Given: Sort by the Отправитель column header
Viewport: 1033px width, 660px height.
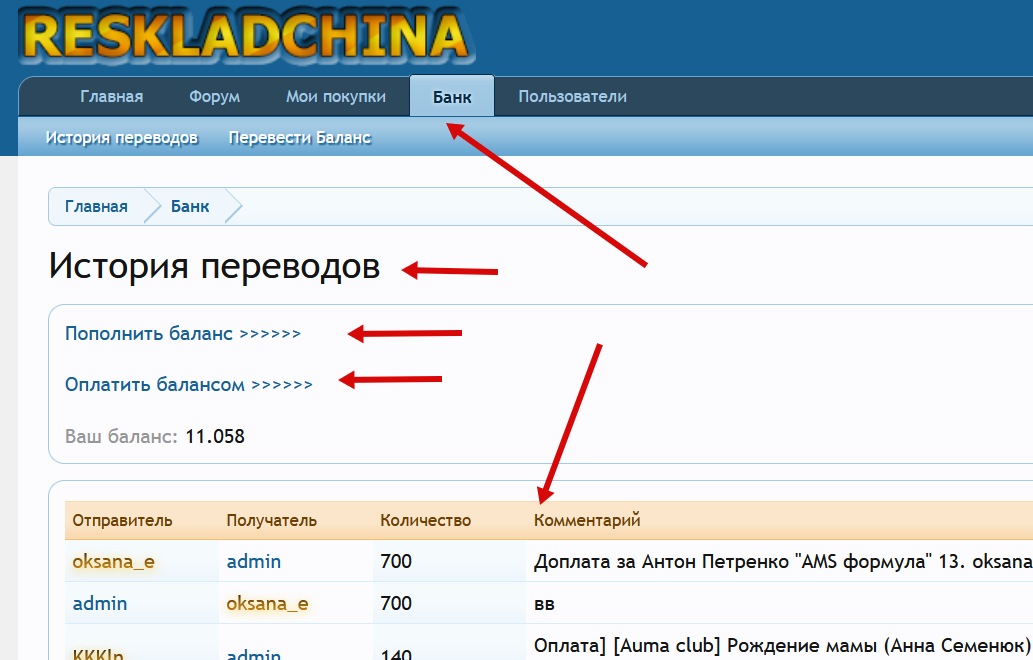Looking at the screenshot, I should 122,520.
